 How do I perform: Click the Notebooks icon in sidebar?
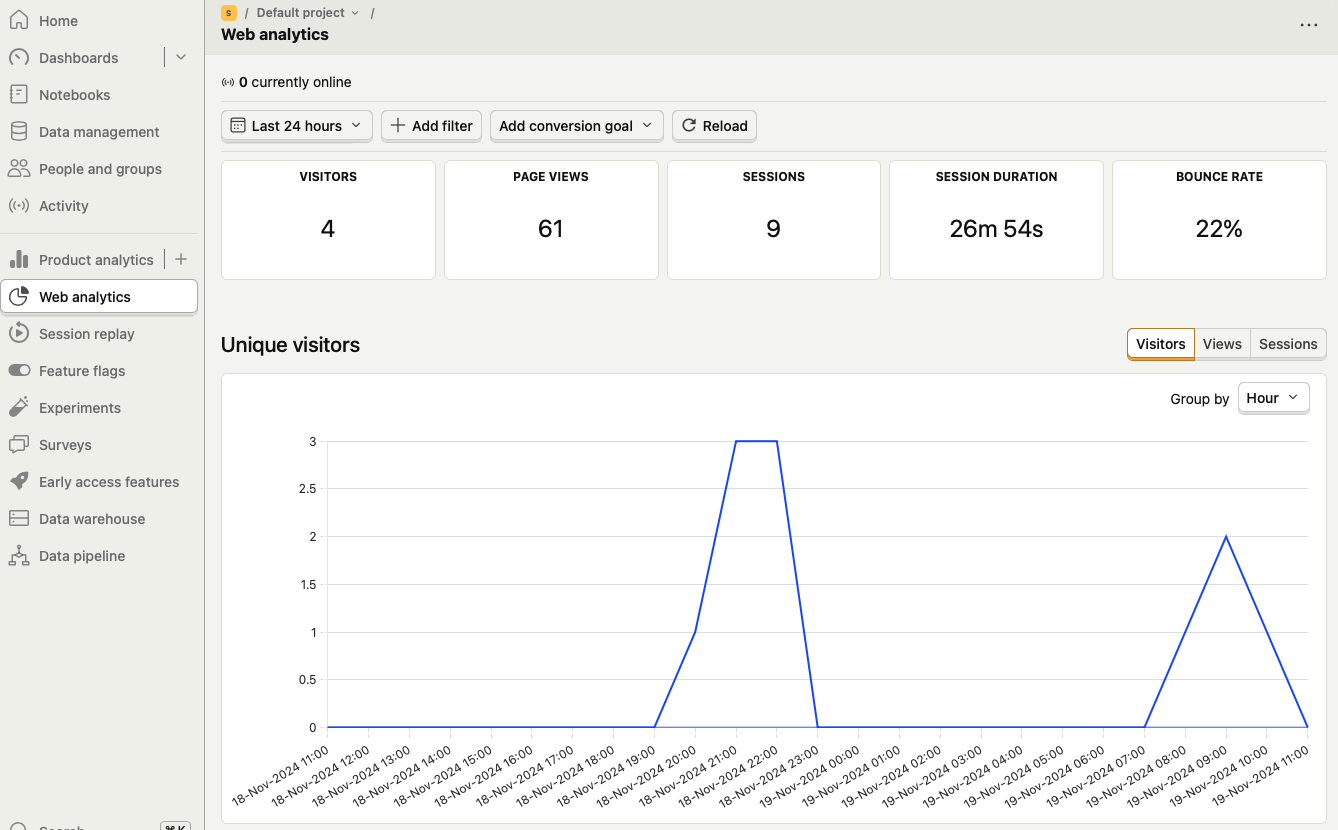(19, 95)
